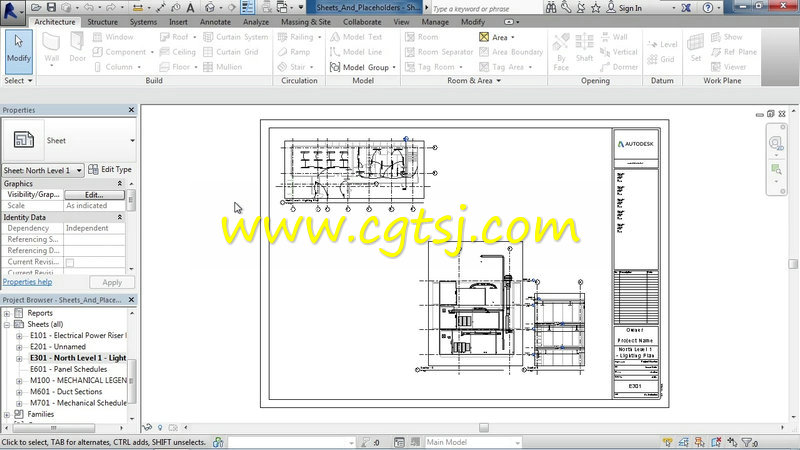Screen dimensions: 800x450
Task: Click the Edit Type button
Action: pyautogui.click(x=110, y=169)
